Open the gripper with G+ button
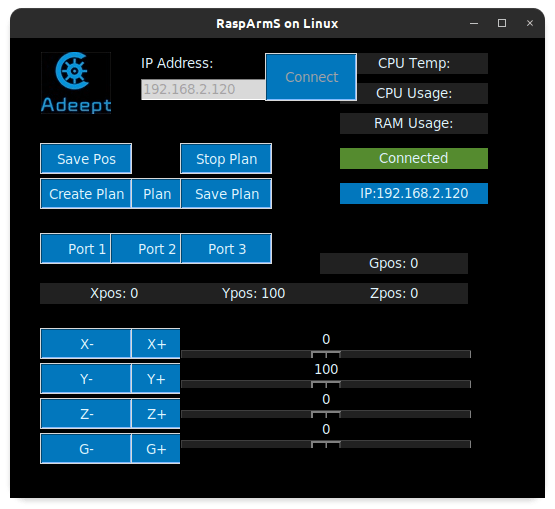Viewport: 555px width, 509px height. coord(156,449)
